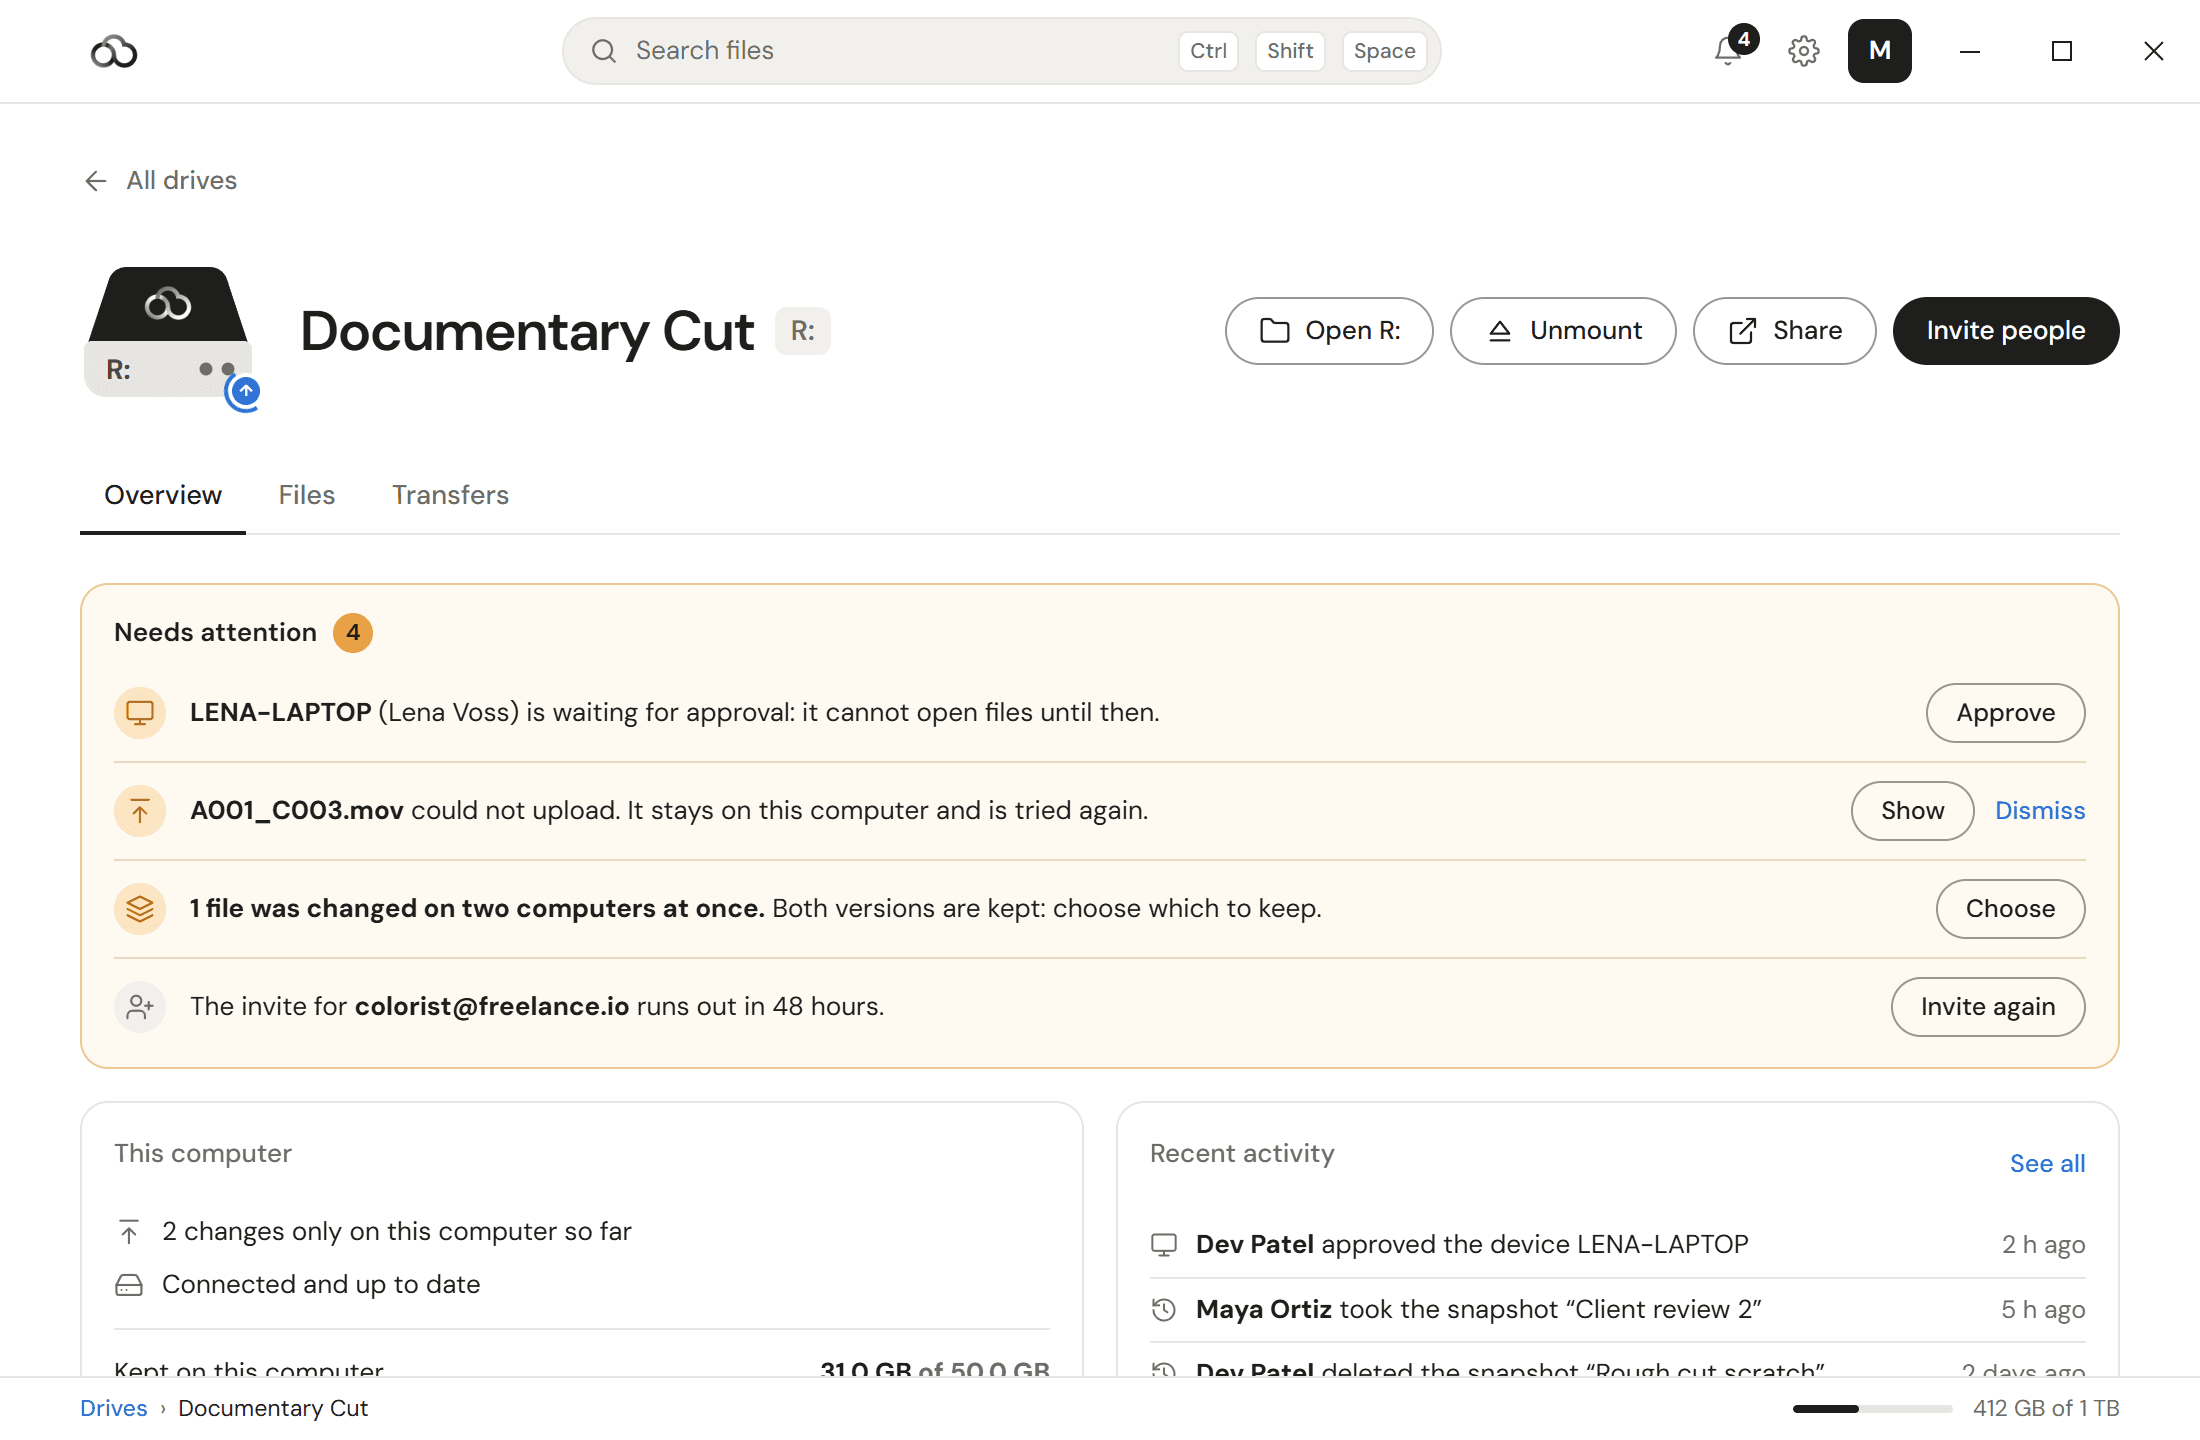Invite colorist@freelance.io again
This screenshot has height=1440, width=2200.
[1988, 1007]
